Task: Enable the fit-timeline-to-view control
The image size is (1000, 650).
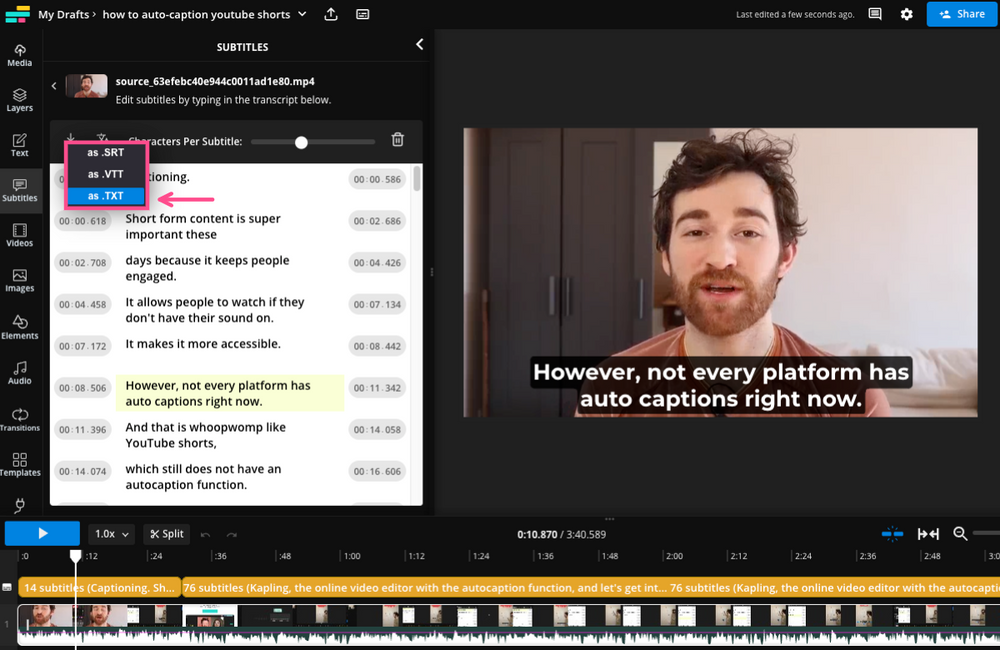Action: click(928, 533)
